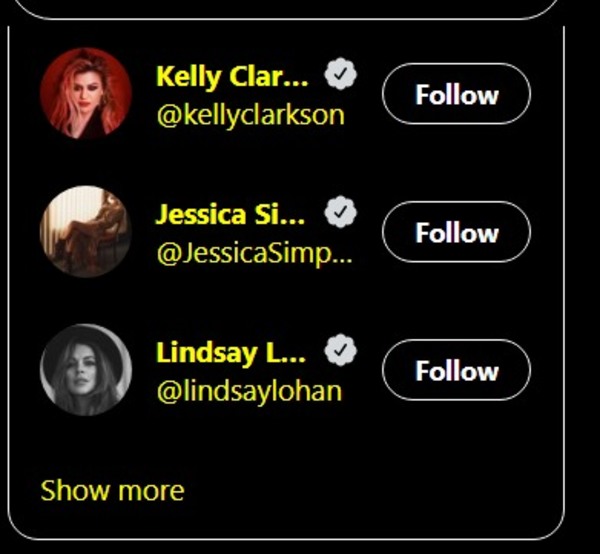
Task: Click Kelly Clarkson's verified badge icon
Action: tap(340, 74)
